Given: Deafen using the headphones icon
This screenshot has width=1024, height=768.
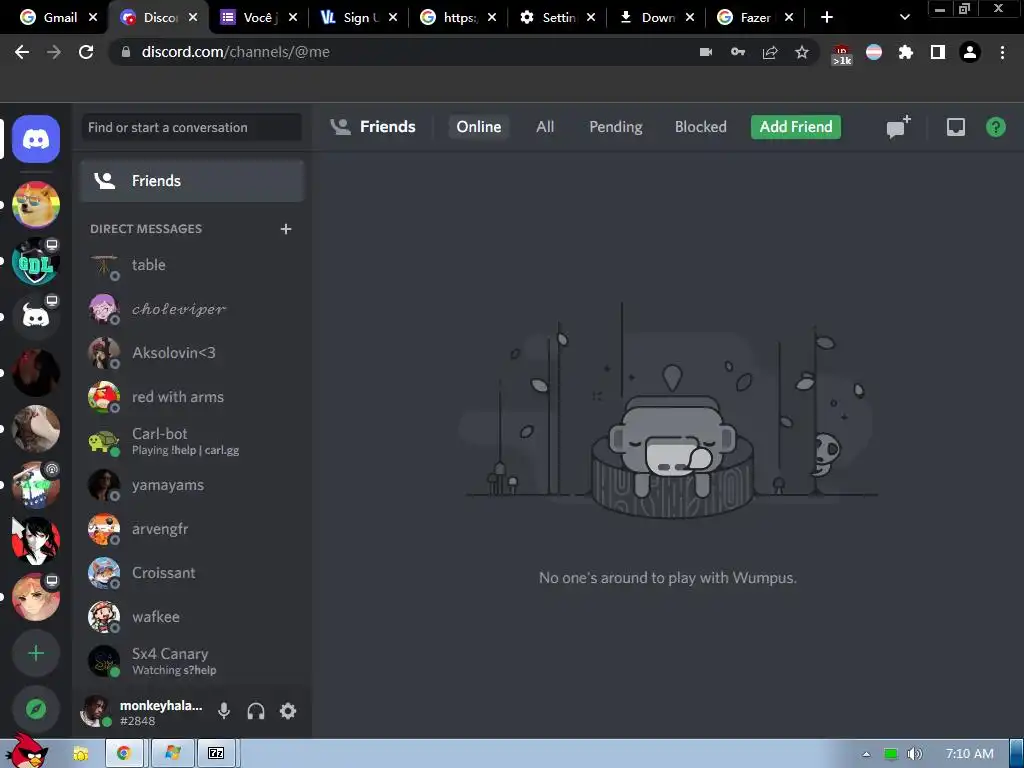Looking at the screenshot, I should point(256,711).
